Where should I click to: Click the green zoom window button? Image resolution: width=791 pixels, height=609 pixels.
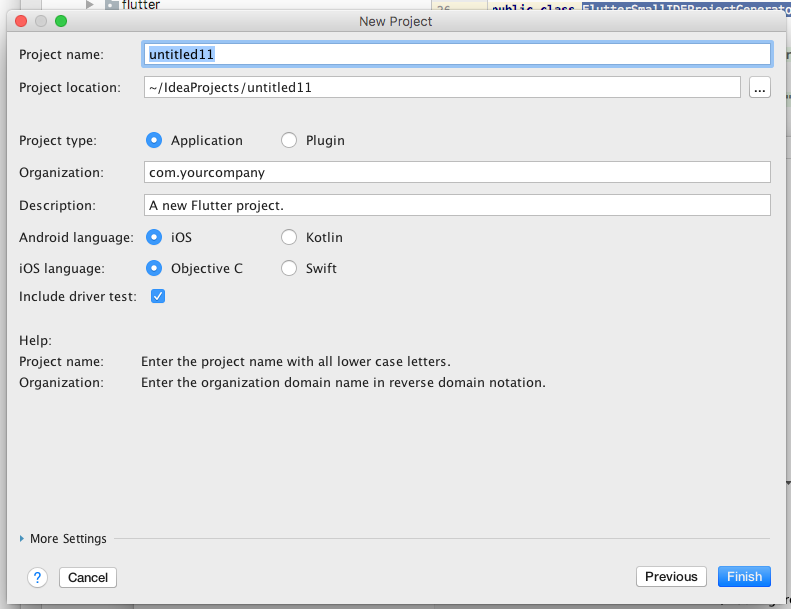[61, 21]
